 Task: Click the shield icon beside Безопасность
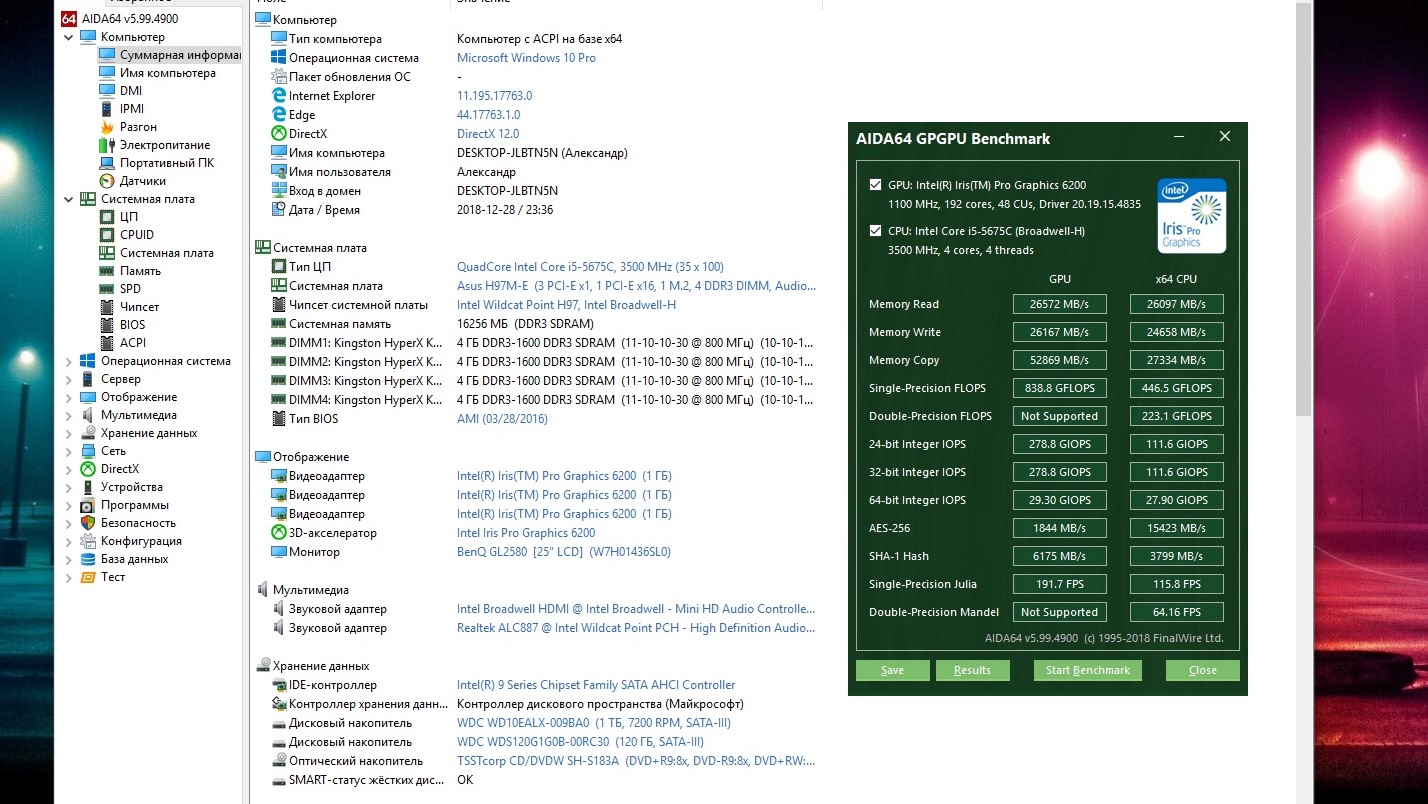(x=88, y=523)
